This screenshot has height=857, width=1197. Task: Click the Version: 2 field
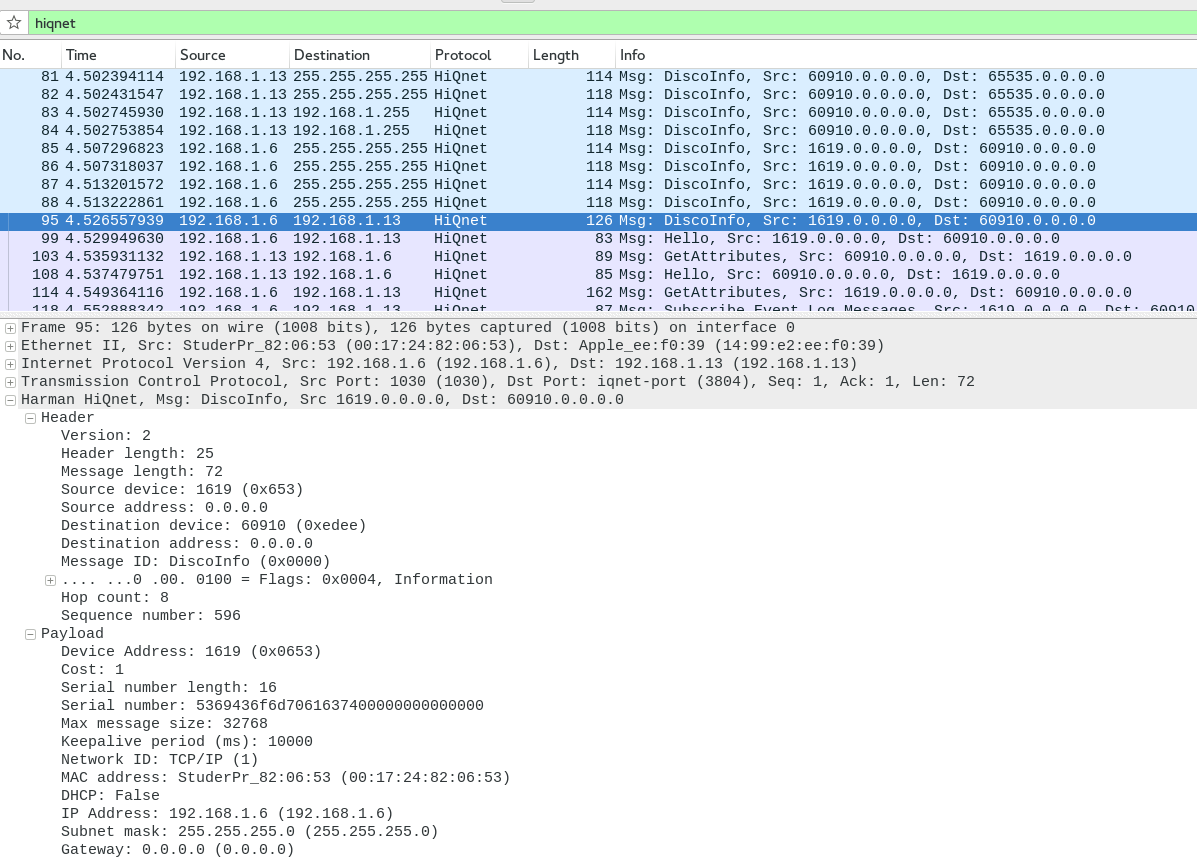pos(106,436)
